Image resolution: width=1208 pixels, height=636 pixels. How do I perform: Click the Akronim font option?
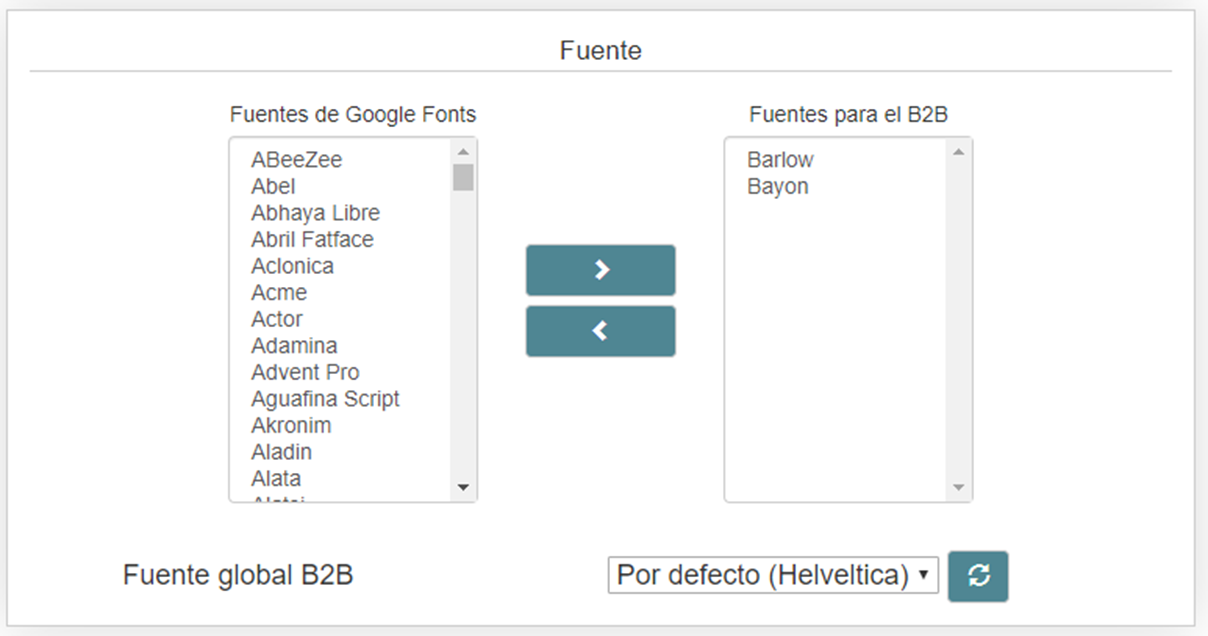click(x=291, y=425)
